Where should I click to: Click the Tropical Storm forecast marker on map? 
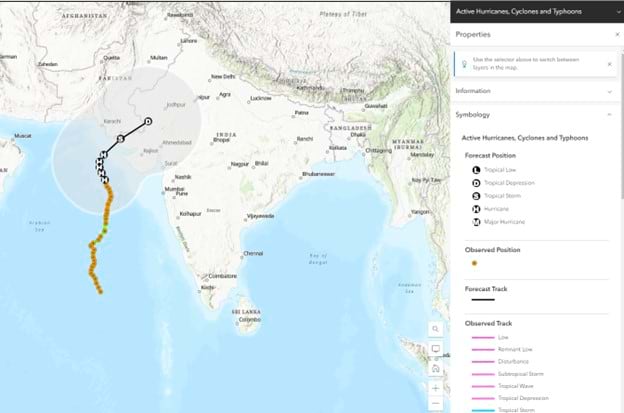(121, 138)
